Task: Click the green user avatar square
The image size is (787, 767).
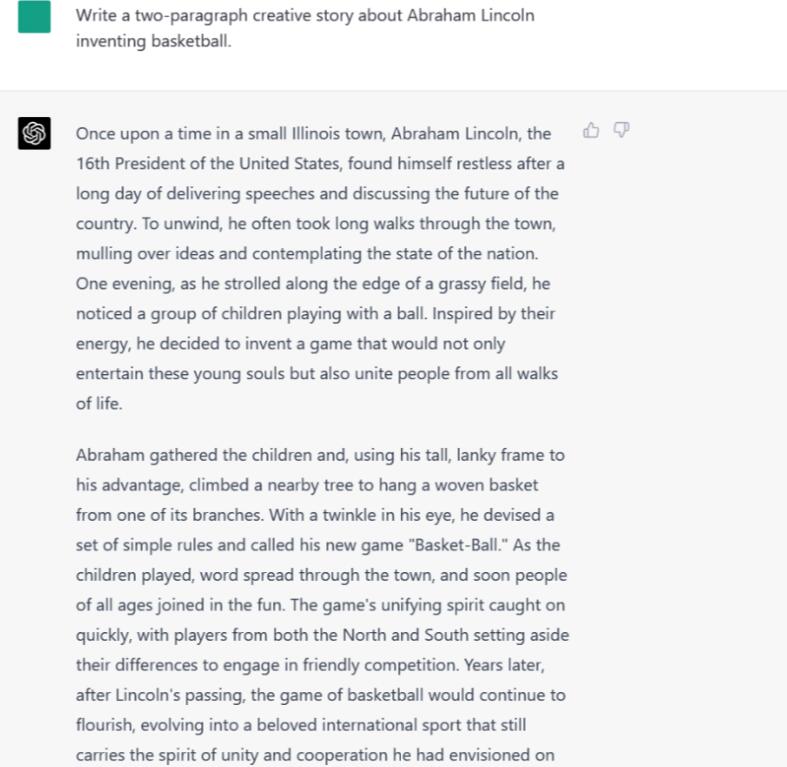Action: pos(34,17)
